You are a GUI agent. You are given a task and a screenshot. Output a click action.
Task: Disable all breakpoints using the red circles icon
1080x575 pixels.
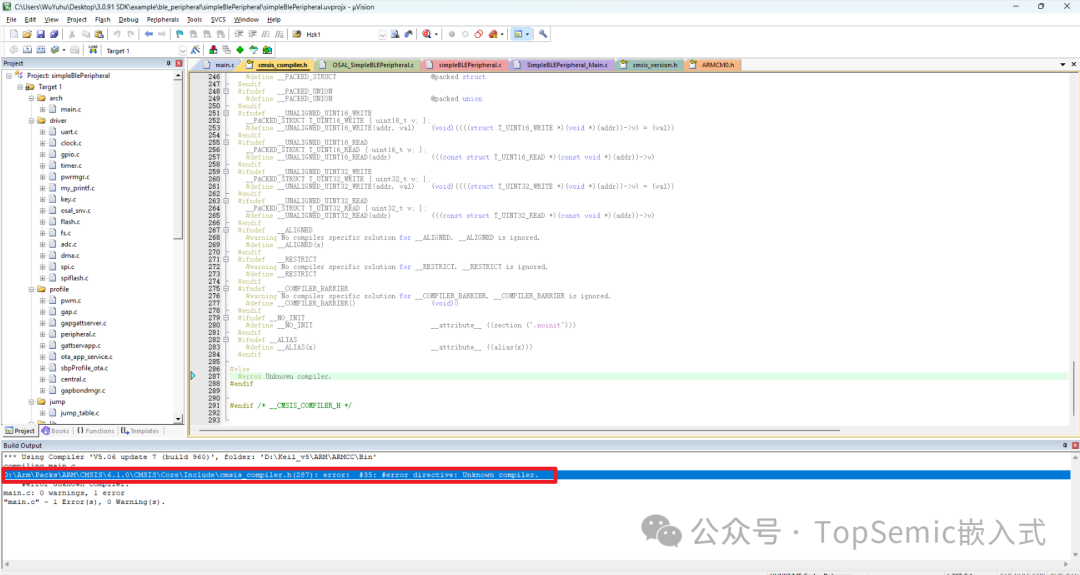(479, 34)
